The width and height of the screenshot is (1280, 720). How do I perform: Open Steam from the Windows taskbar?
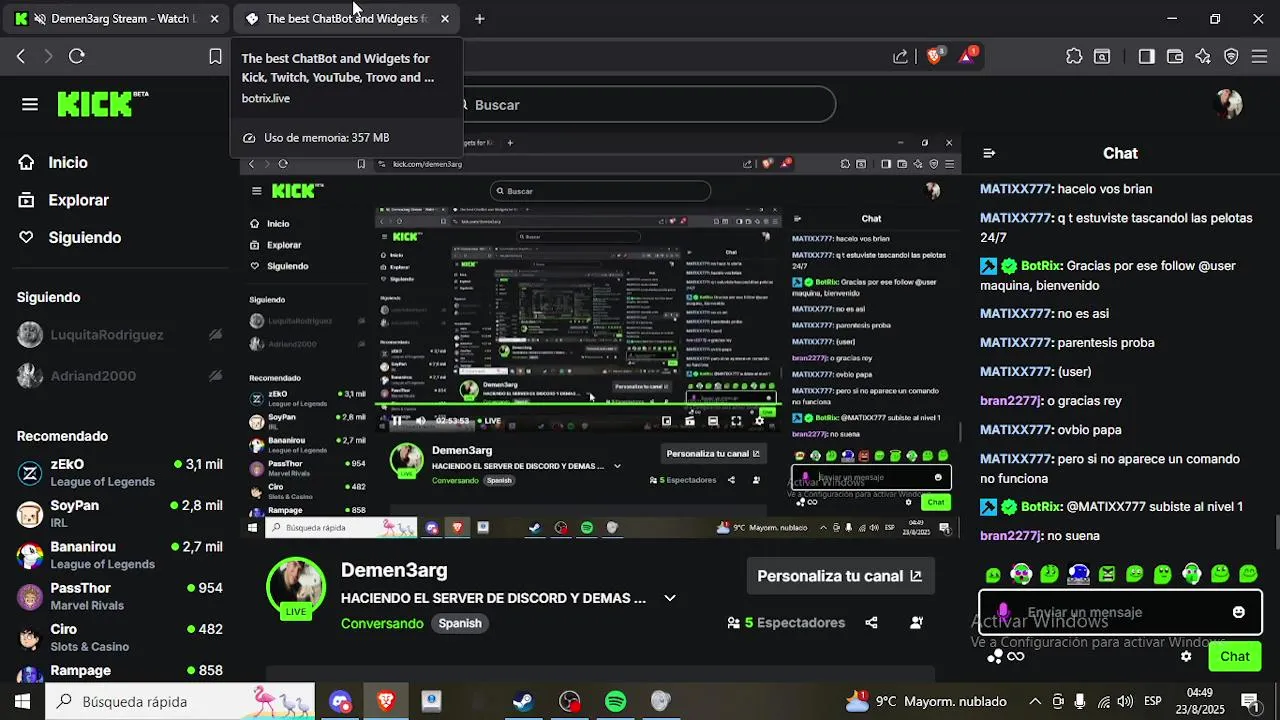click(x=523, y=702)
